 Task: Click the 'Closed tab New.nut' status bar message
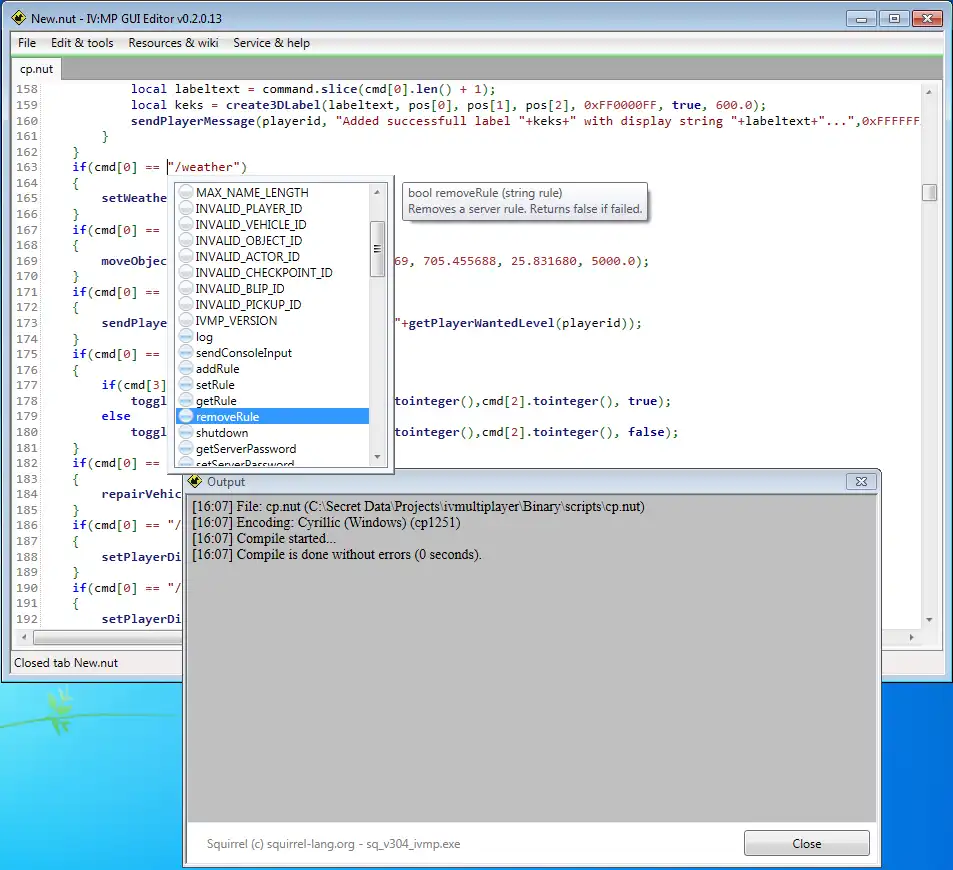click(x=66, y=663)
